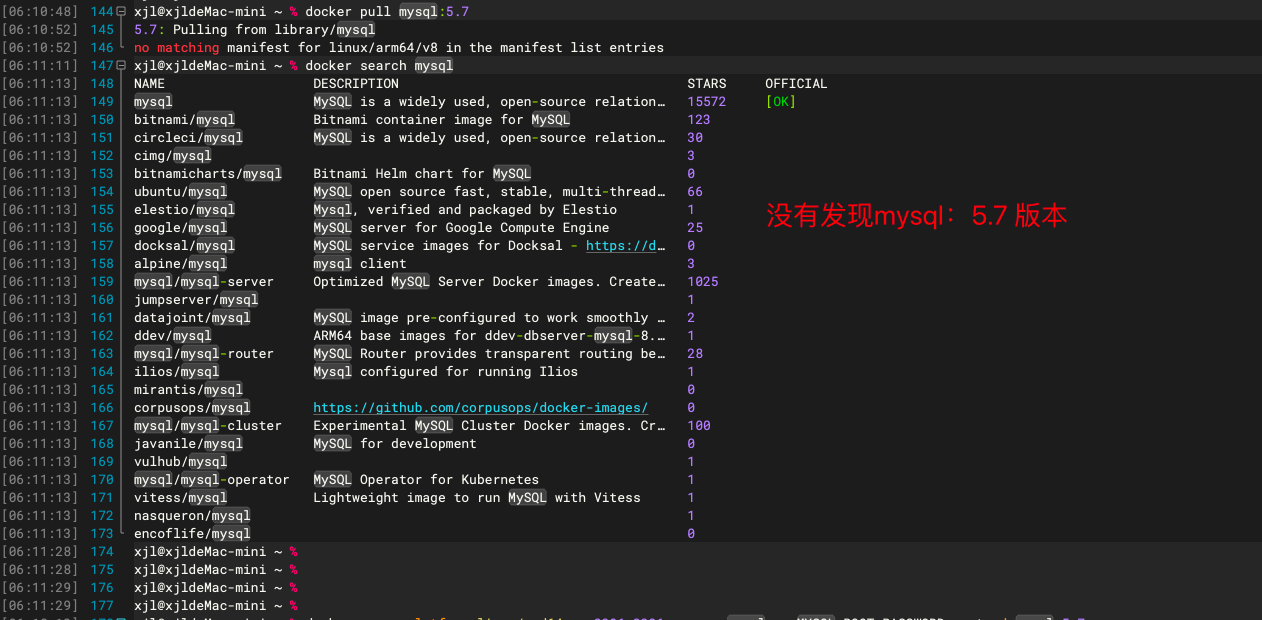Click the NAME column header
The image size is (1262, 620).
pos(149,84)
